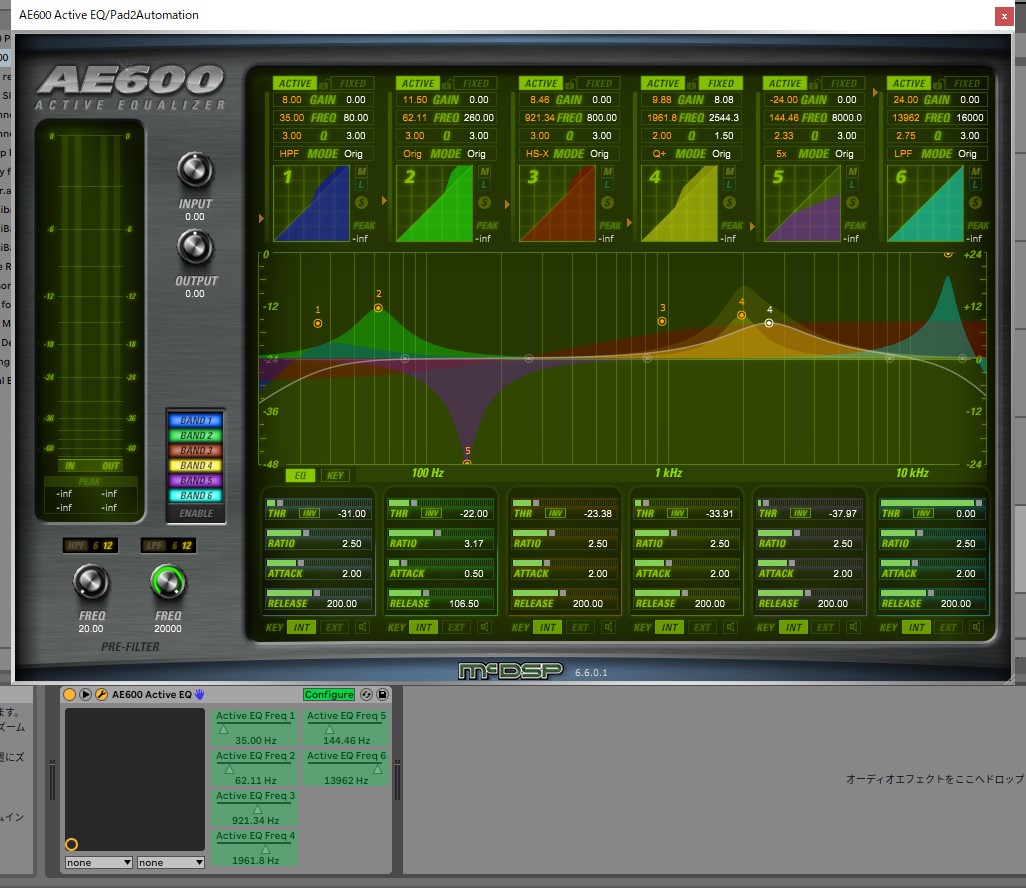This screenshot has width=1026, height=888.
Task: Click the Band 6 solo S icon
Action: pyautogui.click(x=976, y=203)
